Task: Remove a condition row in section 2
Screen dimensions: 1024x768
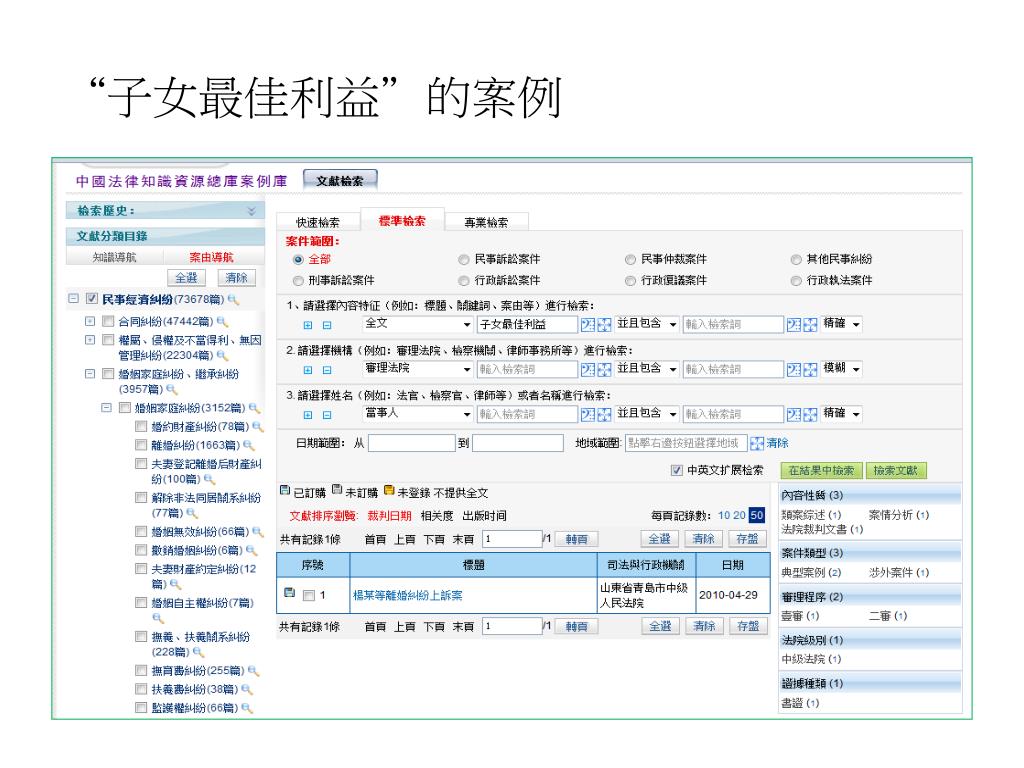Action: tap(327, 370)
